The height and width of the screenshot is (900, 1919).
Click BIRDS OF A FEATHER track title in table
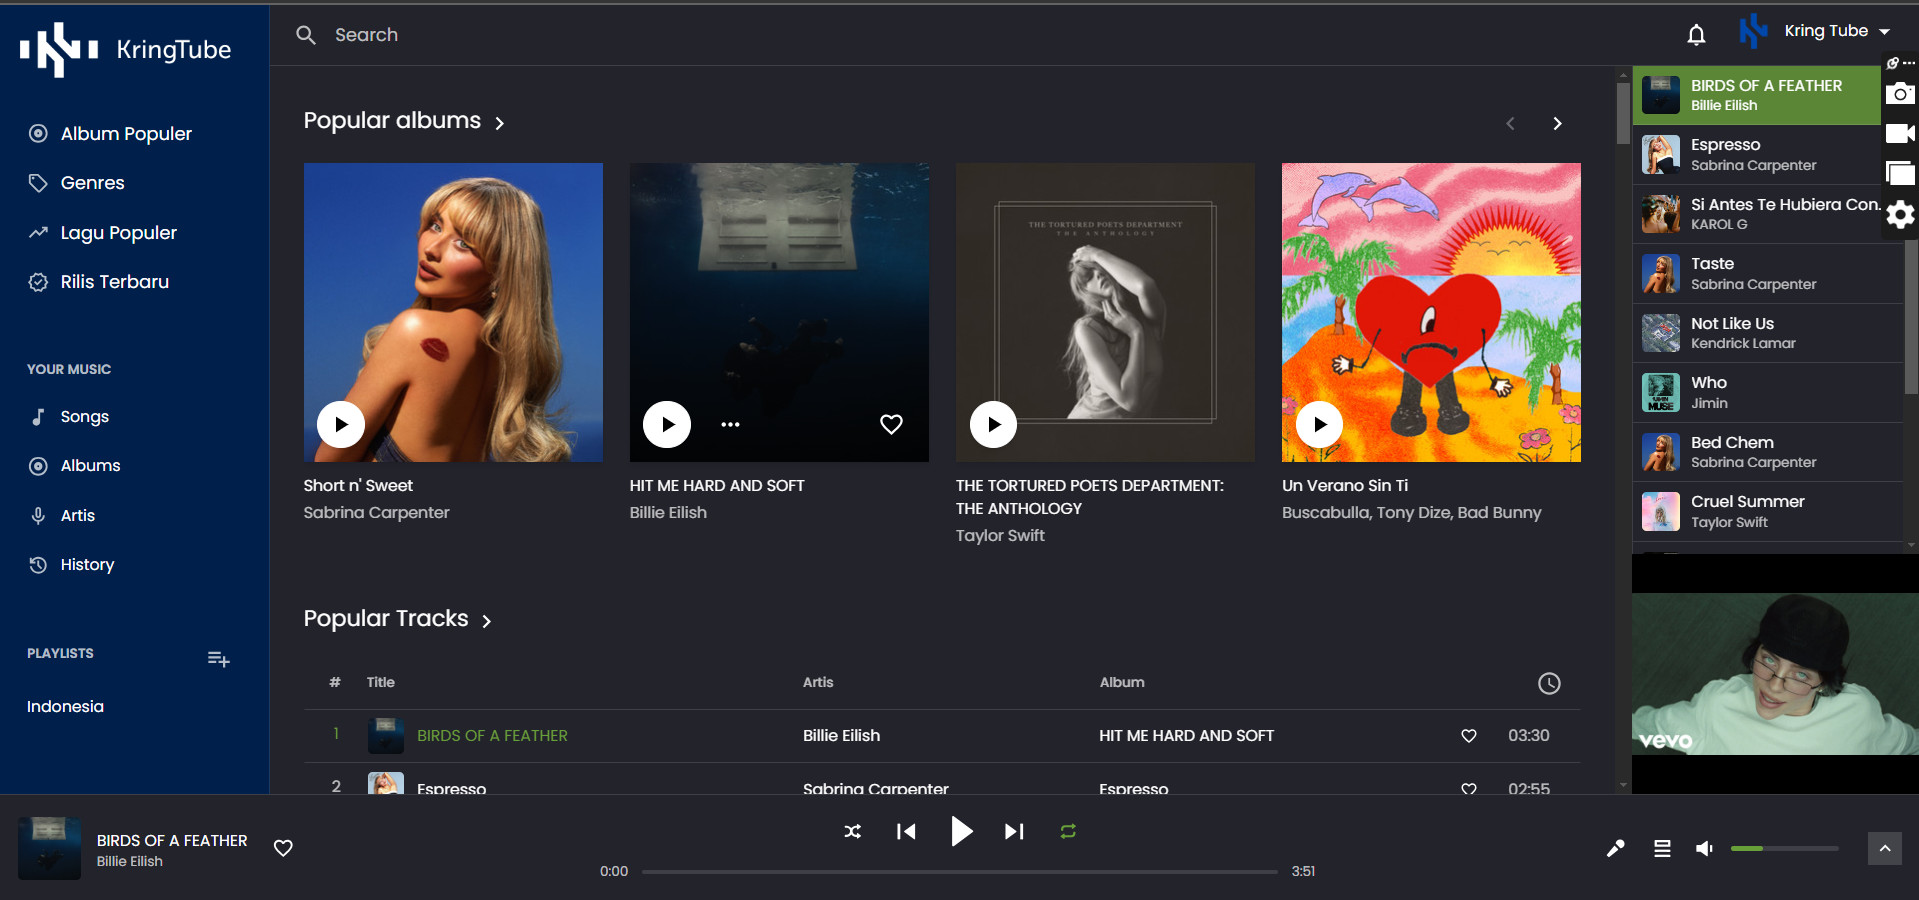[x=492, y=736]
